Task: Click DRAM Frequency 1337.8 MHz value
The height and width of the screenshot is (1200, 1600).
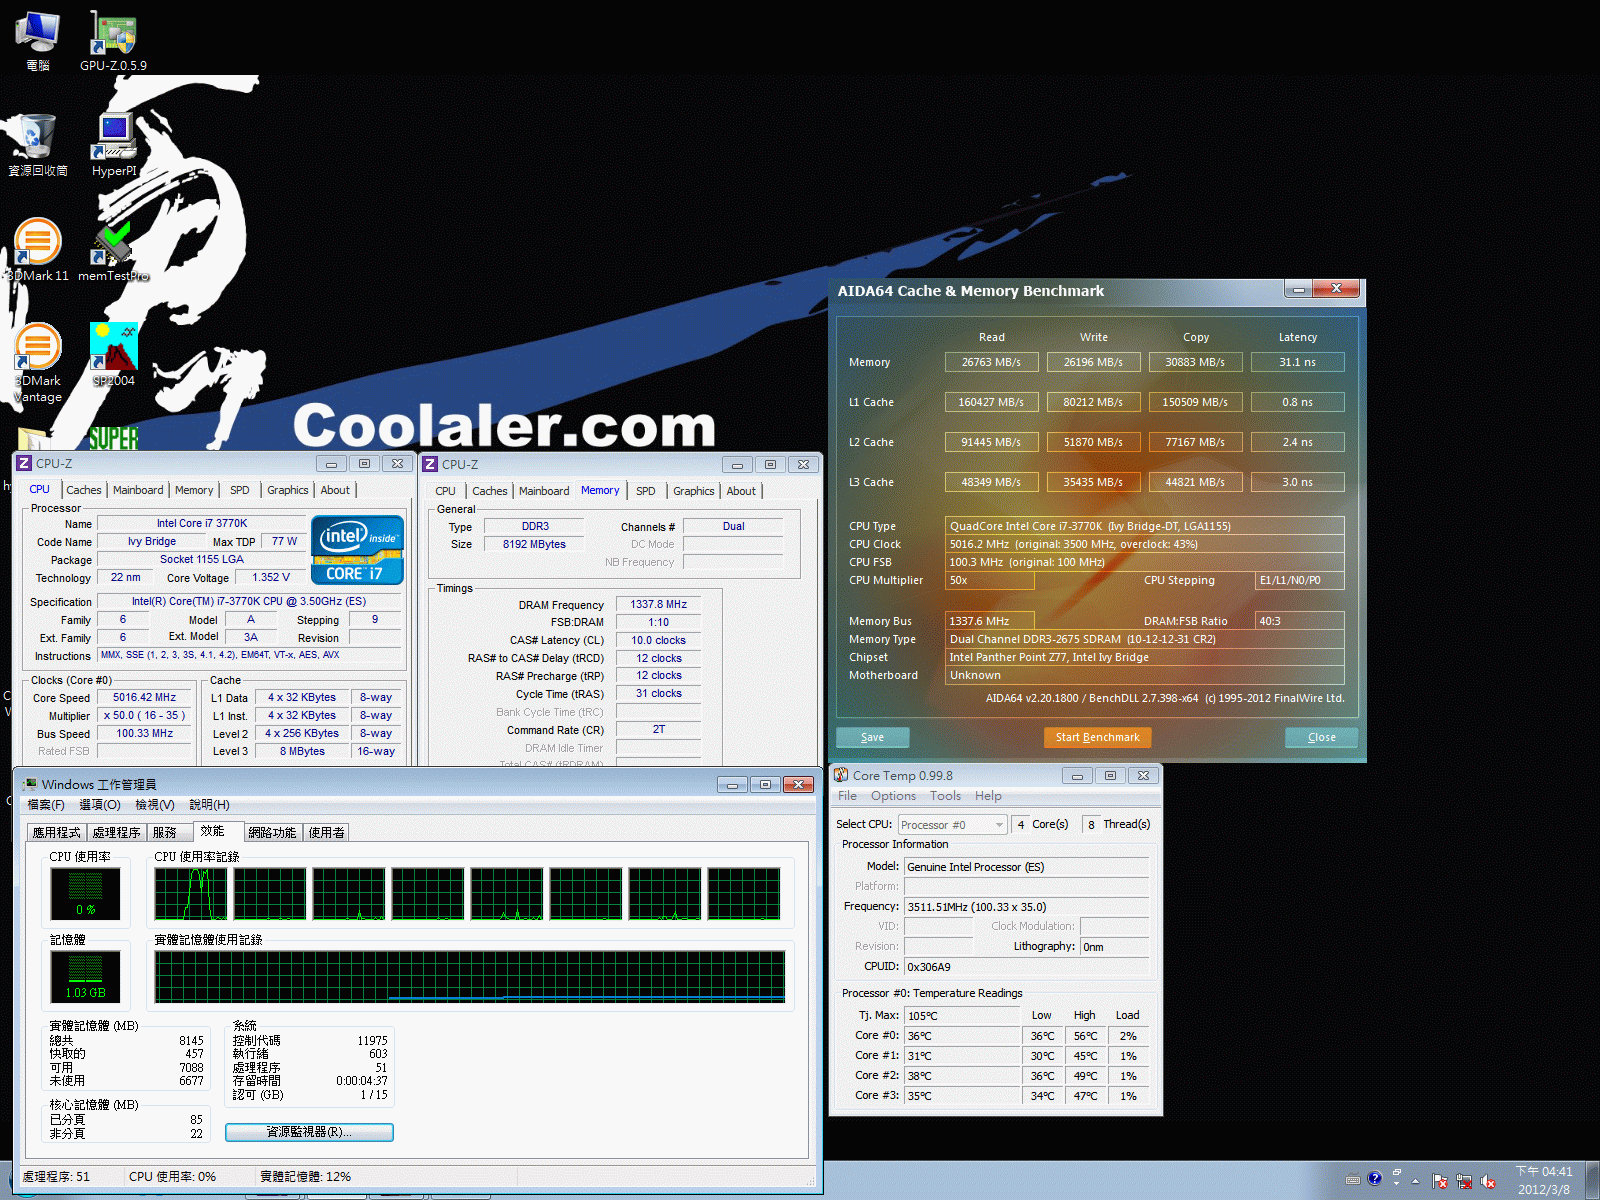Action: (658, 604)
